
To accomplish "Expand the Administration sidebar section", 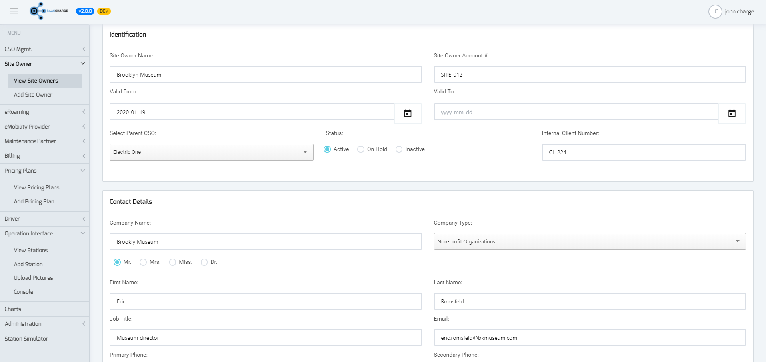I will 44,324.
